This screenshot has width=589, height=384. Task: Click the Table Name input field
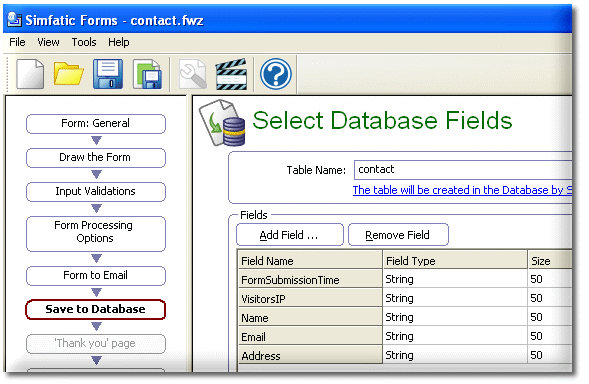(x=463, y=170)
